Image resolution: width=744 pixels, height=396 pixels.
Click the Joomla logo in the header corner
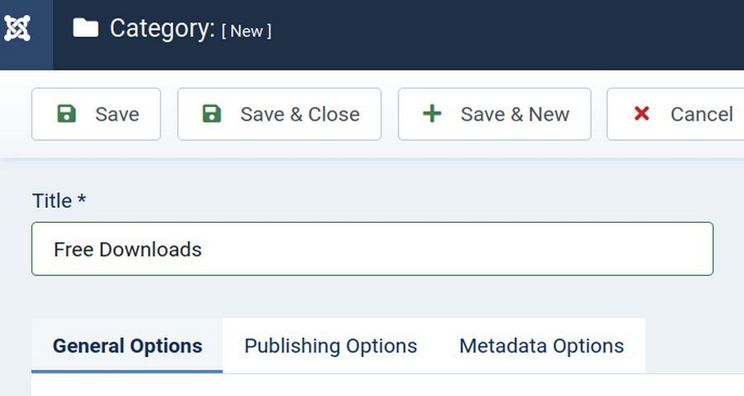point(18,28)
